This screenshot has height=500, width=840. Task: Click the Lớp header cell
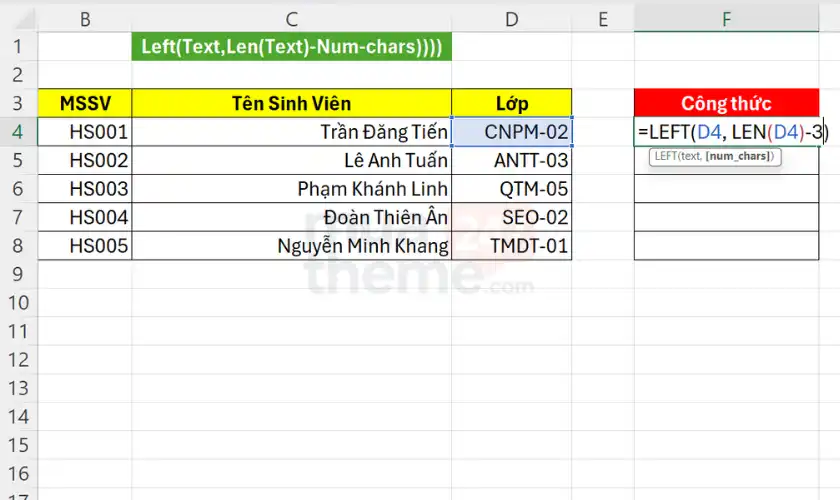512,103
